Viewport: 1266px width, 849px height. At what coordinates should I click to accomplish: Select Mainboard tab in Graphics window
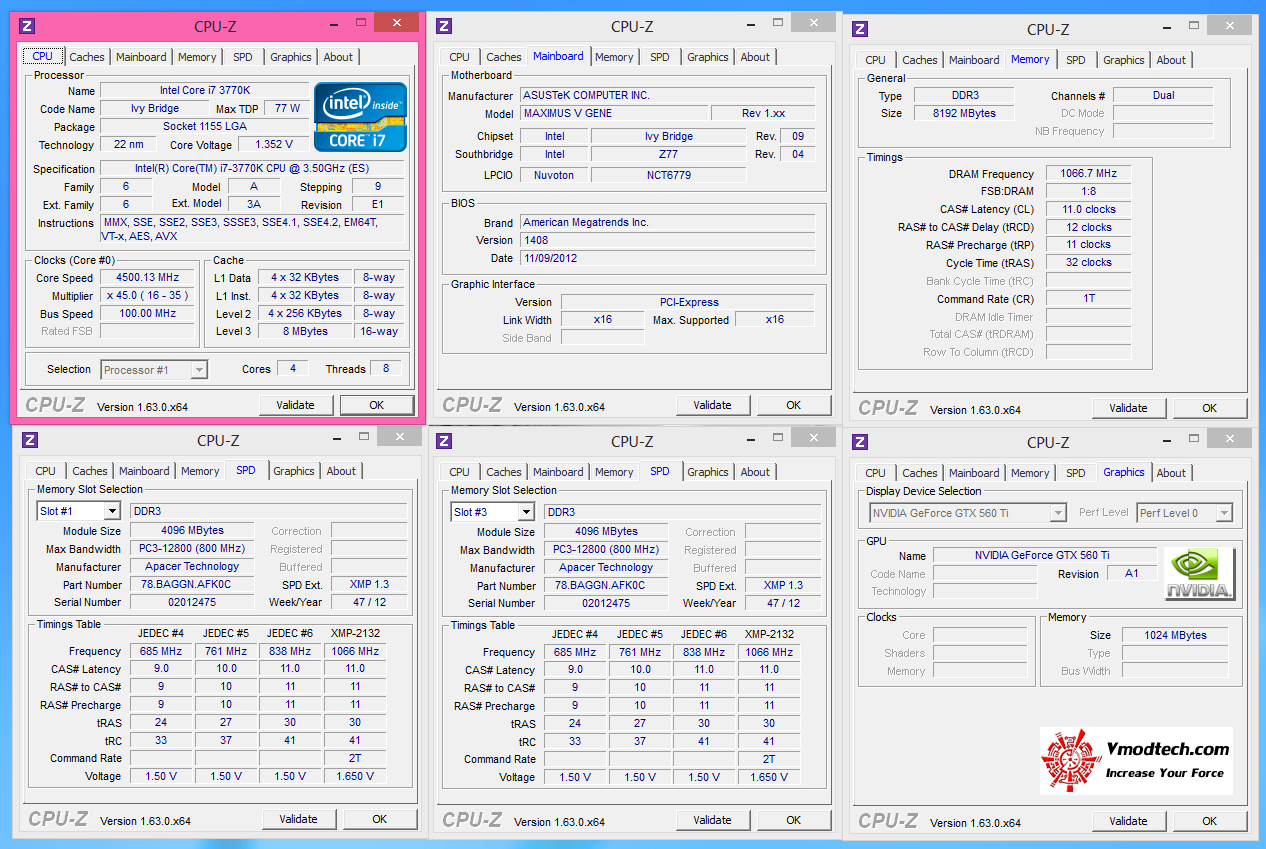(974, 473)
